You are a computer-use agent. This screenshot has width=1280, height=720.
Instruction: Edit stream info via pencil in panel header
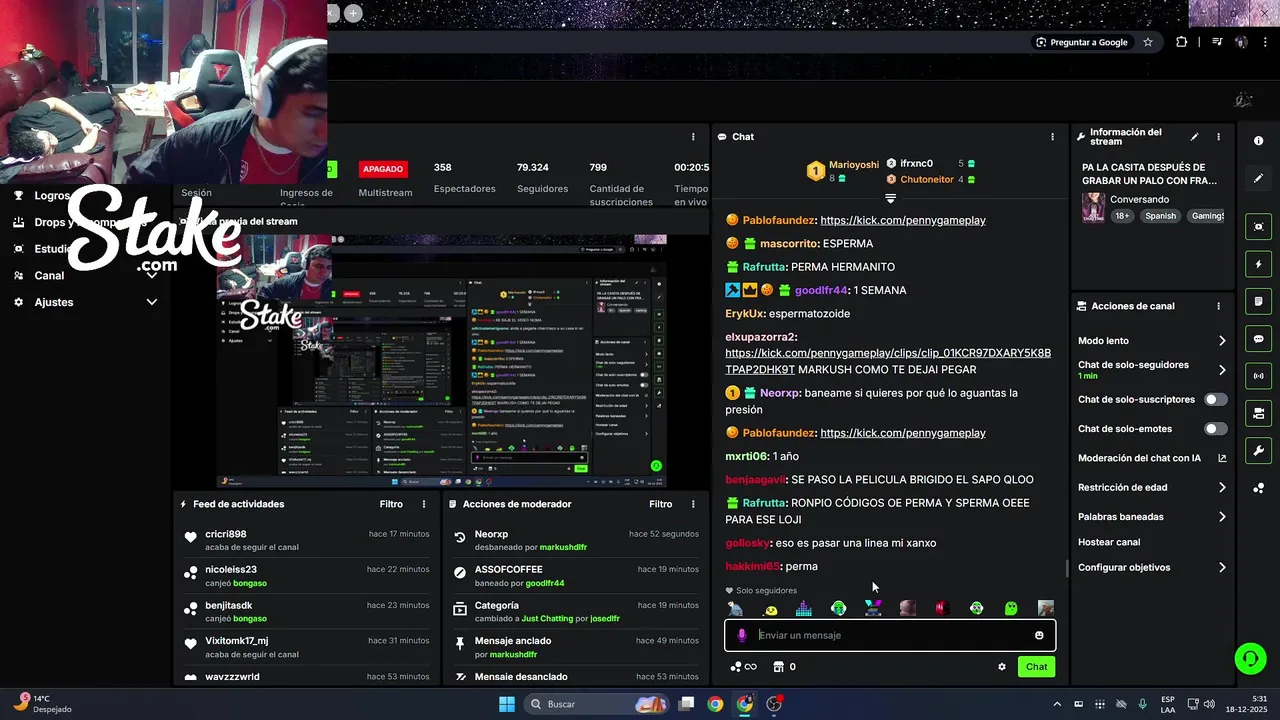click(1194, 137)
